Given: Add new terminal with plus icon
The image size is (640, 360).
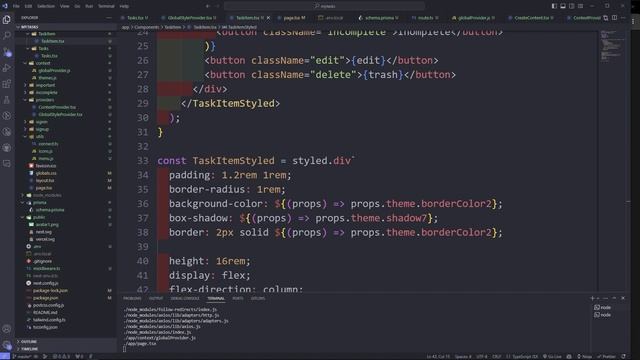Looking at the screenshot, I should pos(592,298).
